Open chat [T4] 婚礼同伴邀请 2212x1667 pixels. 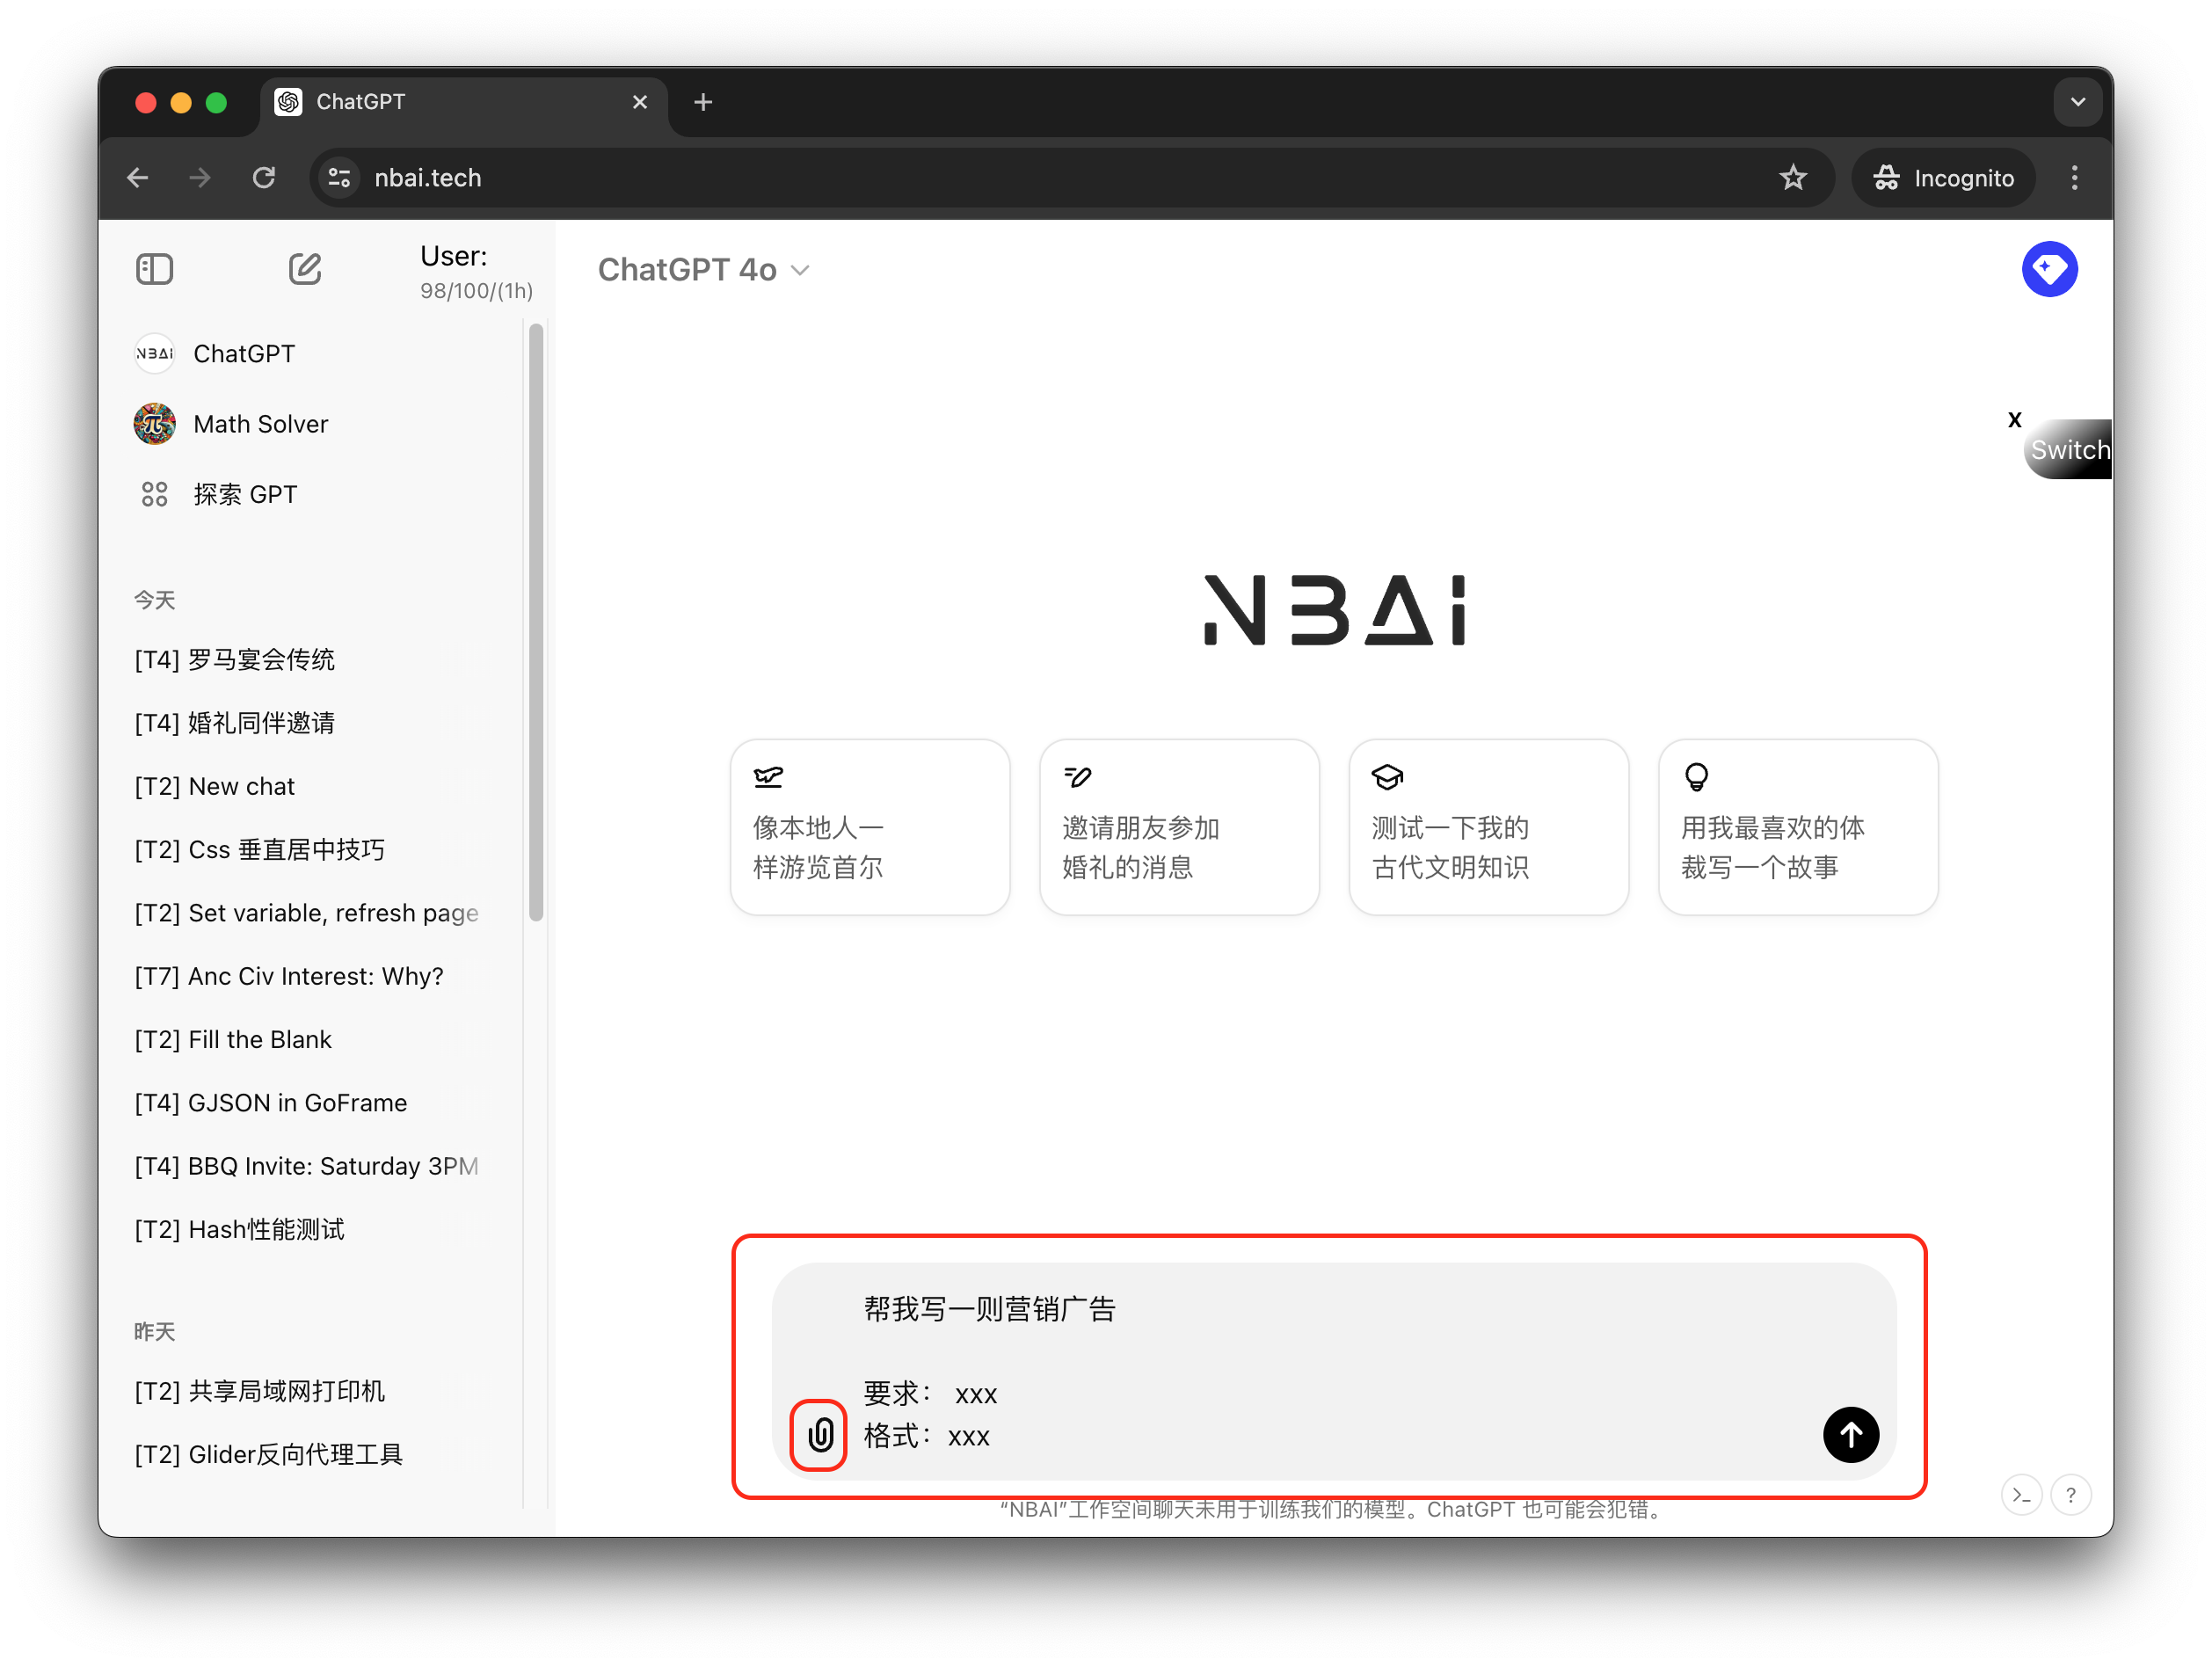(x=234, y=723)
